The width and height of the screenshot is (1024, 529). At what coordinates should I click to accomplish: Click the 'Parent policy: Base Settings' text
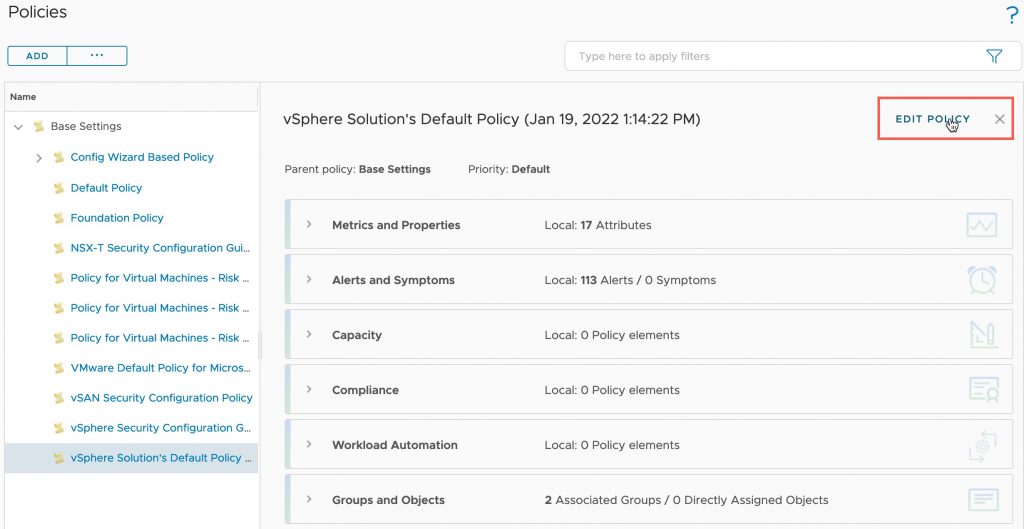[358, 169]
